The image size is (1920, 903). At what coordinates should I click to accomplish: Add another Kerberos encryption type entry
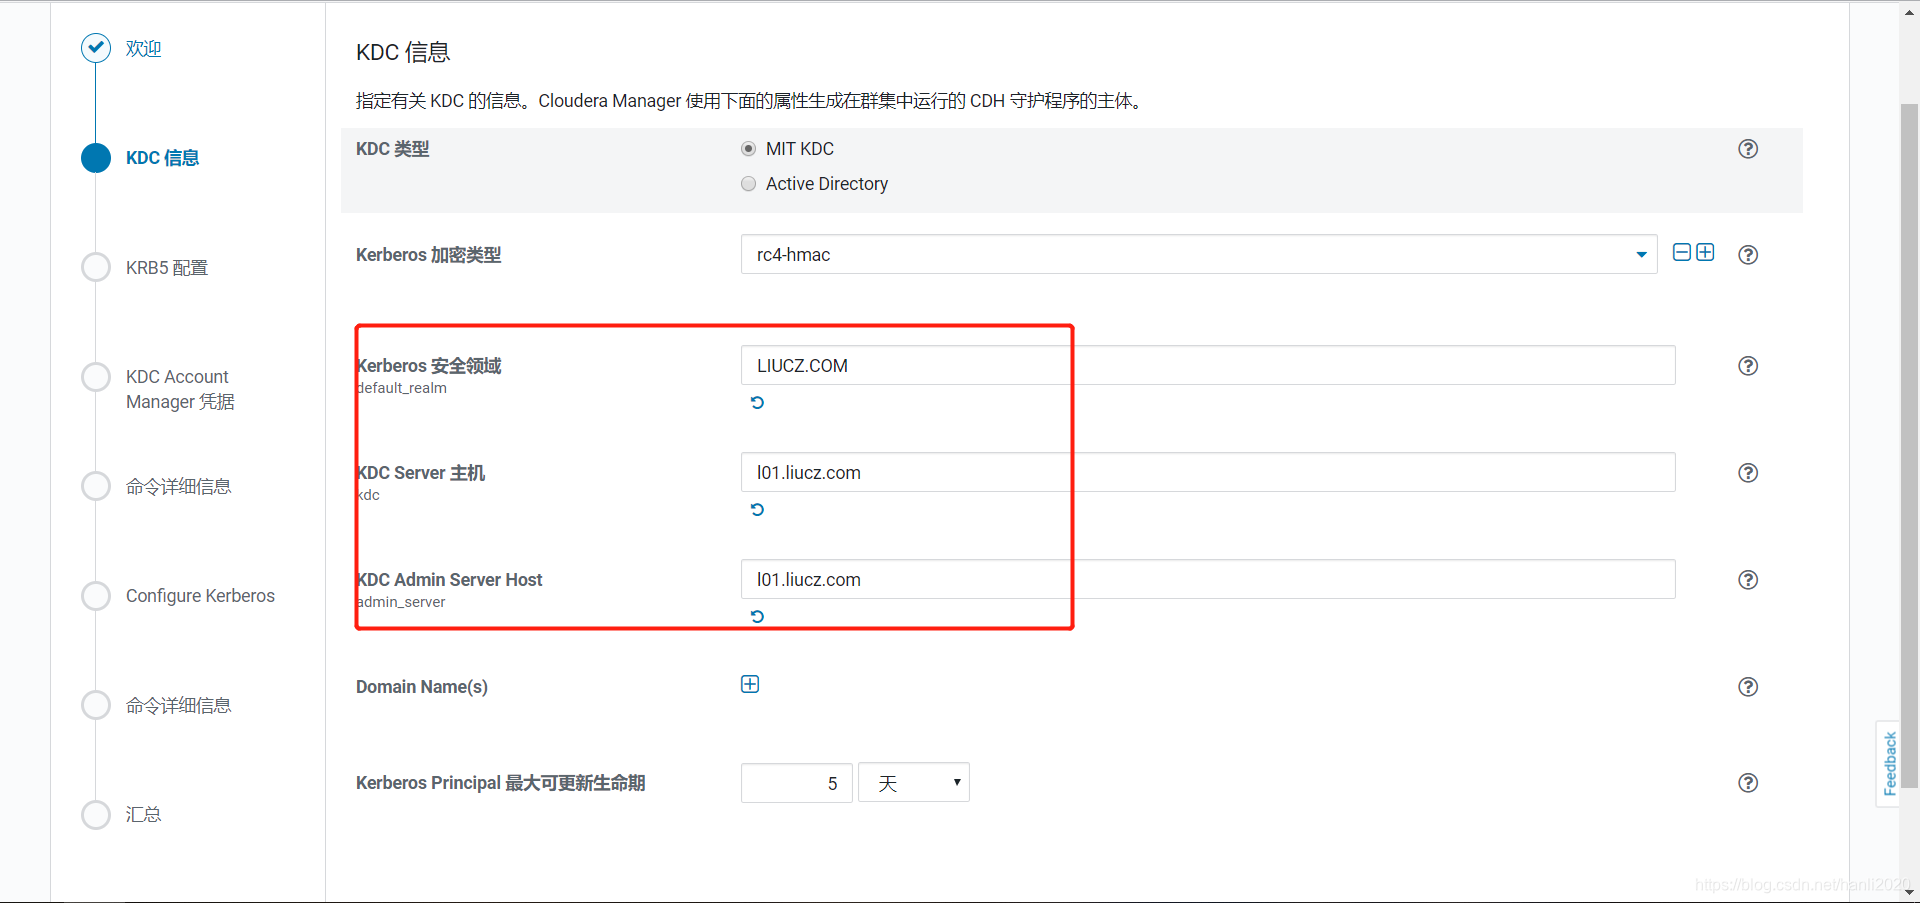(1705, 252)
